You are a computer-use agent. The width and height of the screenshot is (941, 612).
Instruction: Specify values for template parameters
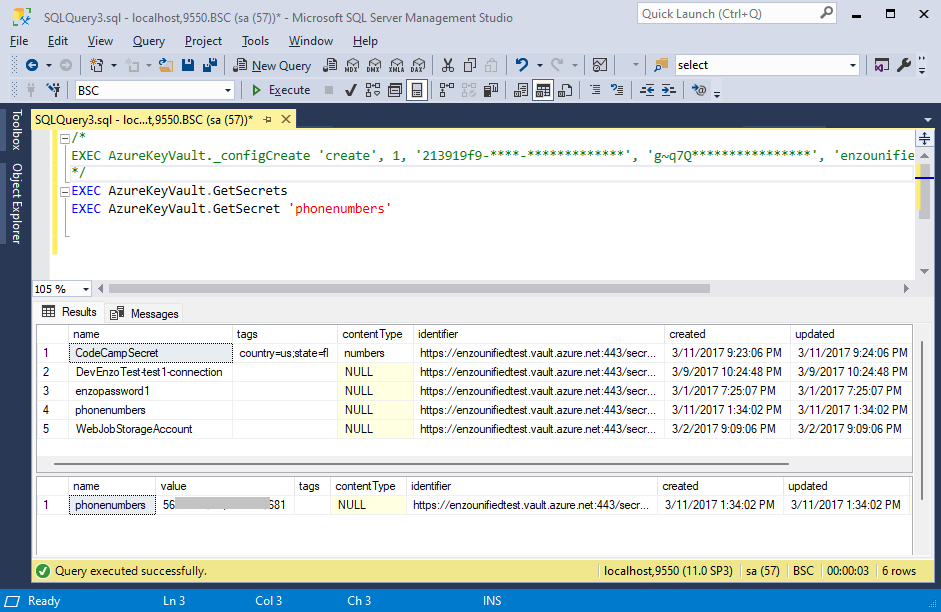pos(698,91)
